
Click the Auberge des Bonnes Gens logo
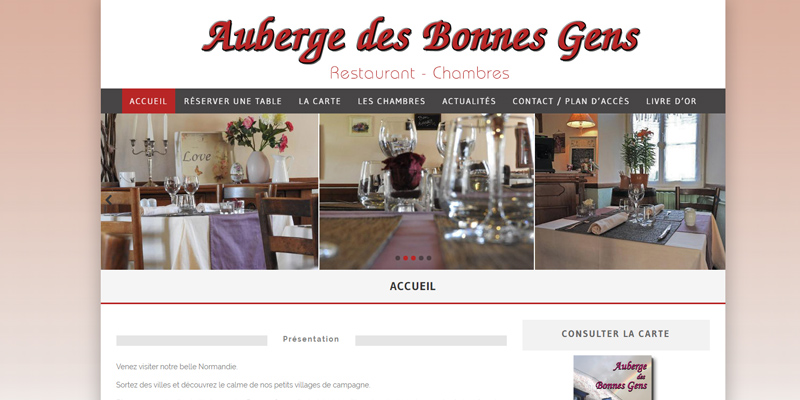click(x=421, y=39)
